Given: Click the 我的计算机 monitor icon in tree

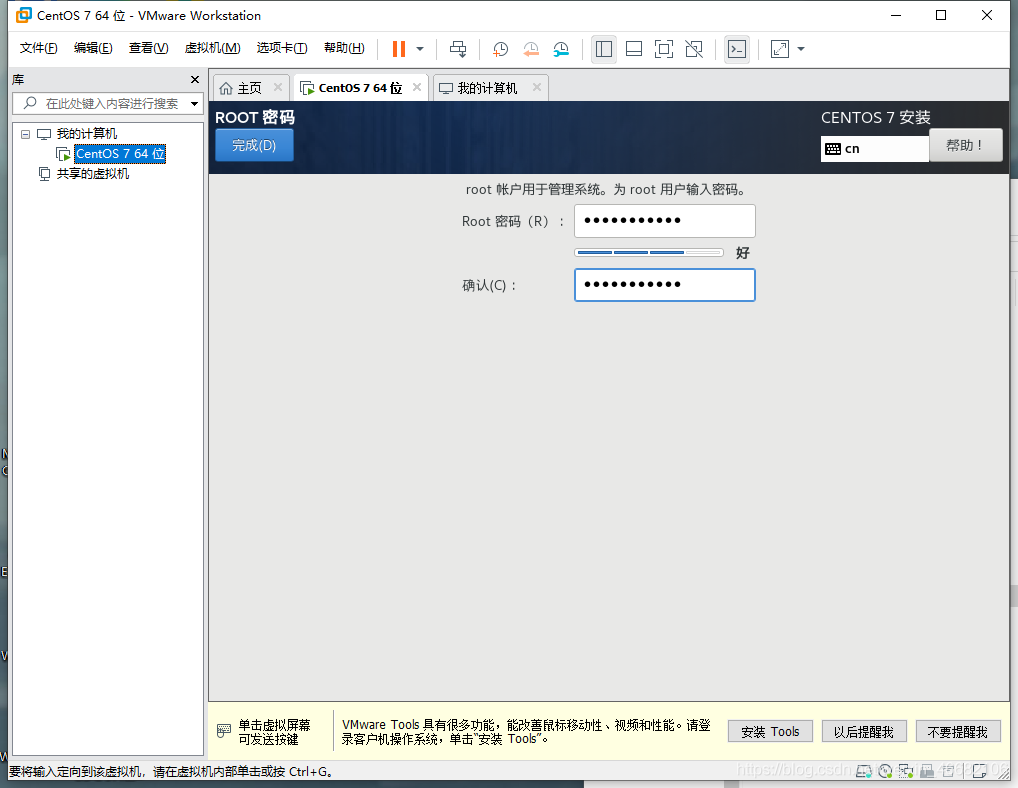Looking at the screenshot, I should click(x=43, y=134).
